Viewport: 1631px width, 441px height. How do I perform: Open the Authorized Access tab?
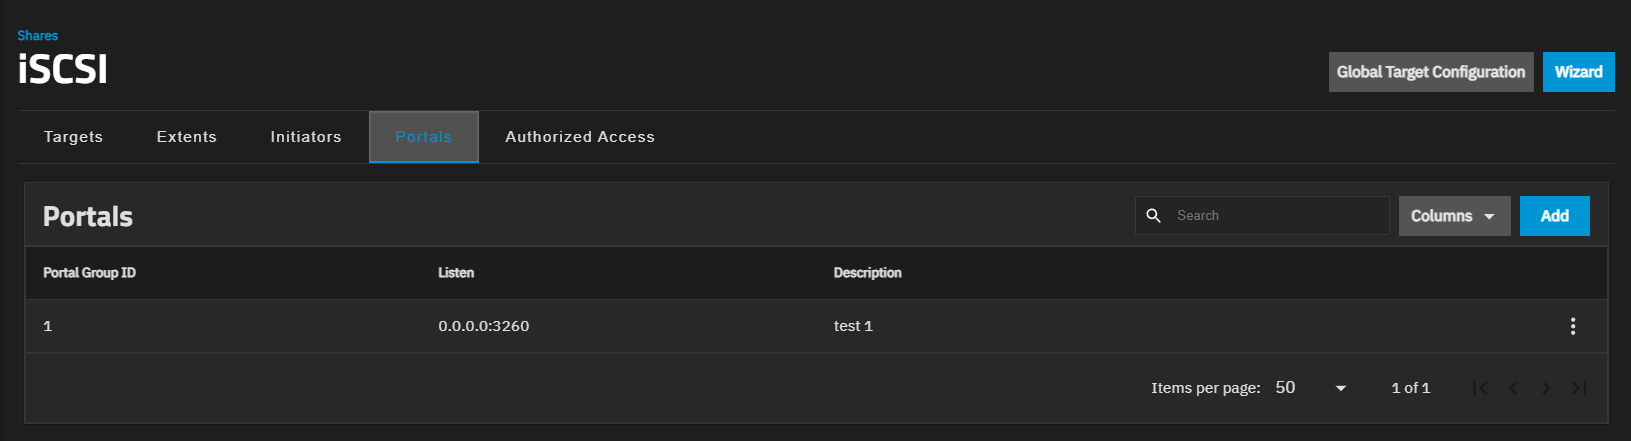(580, 137)
